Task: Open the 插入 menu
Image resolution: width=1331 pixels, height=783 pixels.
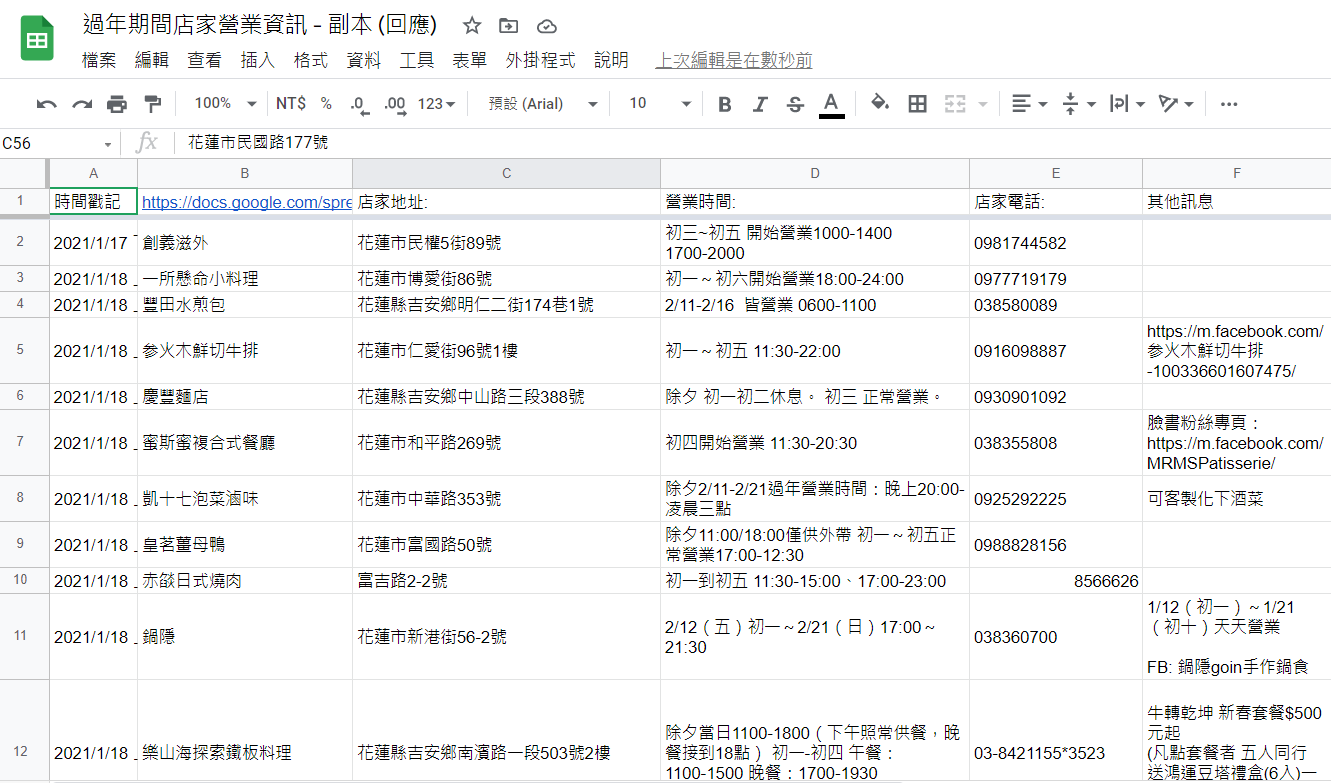Action: [258, 60]
